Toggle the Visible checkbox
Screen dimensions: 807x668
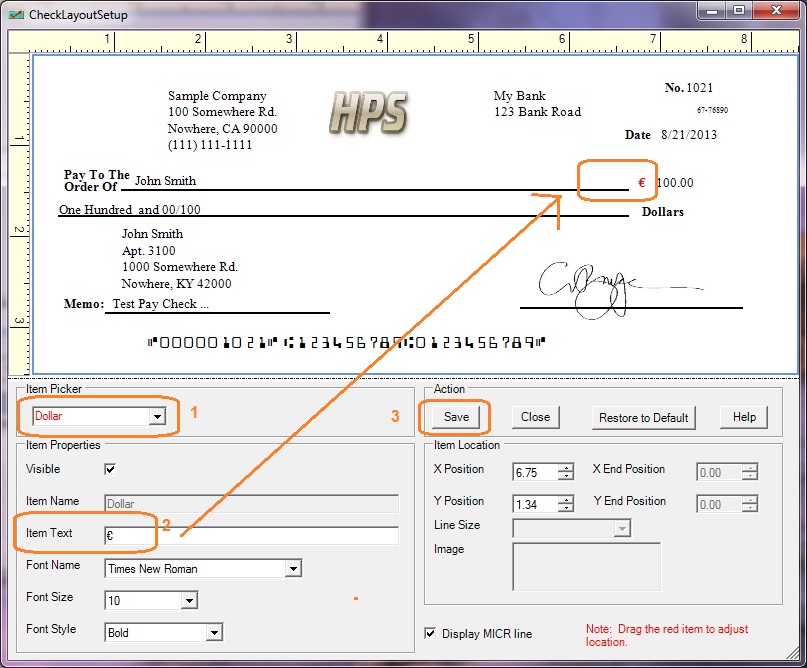click(110, 469)
